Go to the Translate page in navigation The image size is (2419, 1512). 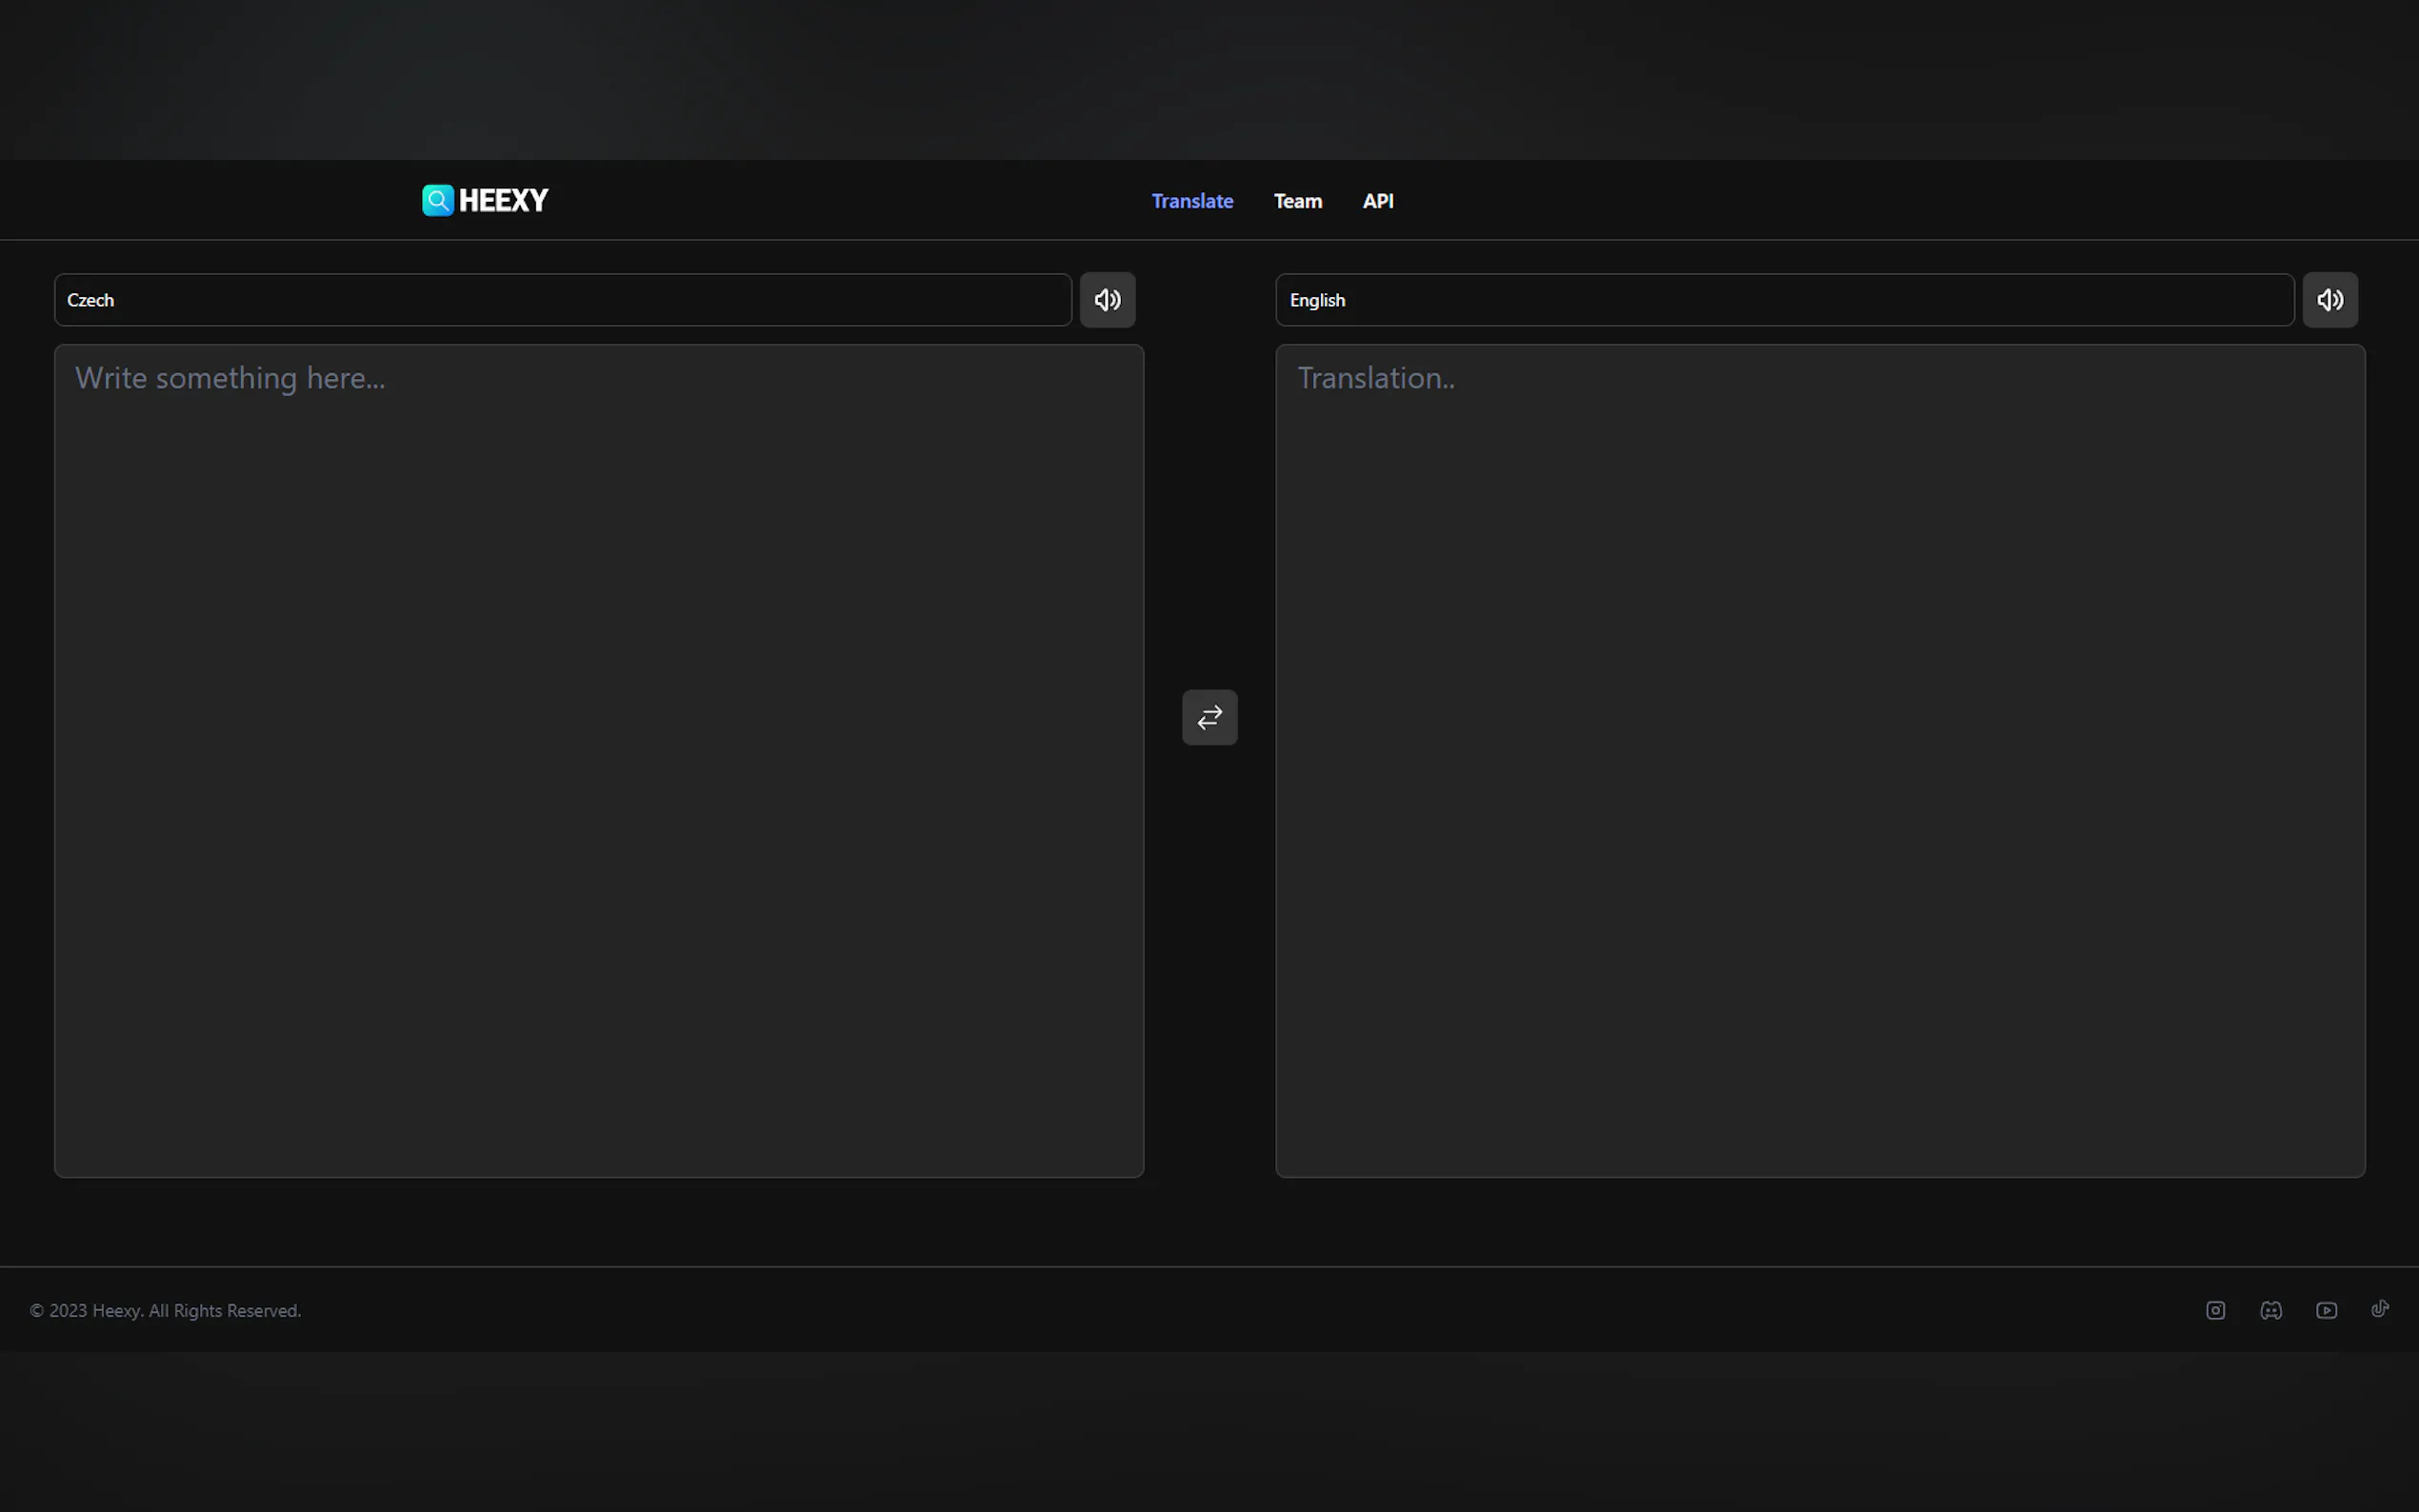pos(1192,201)
